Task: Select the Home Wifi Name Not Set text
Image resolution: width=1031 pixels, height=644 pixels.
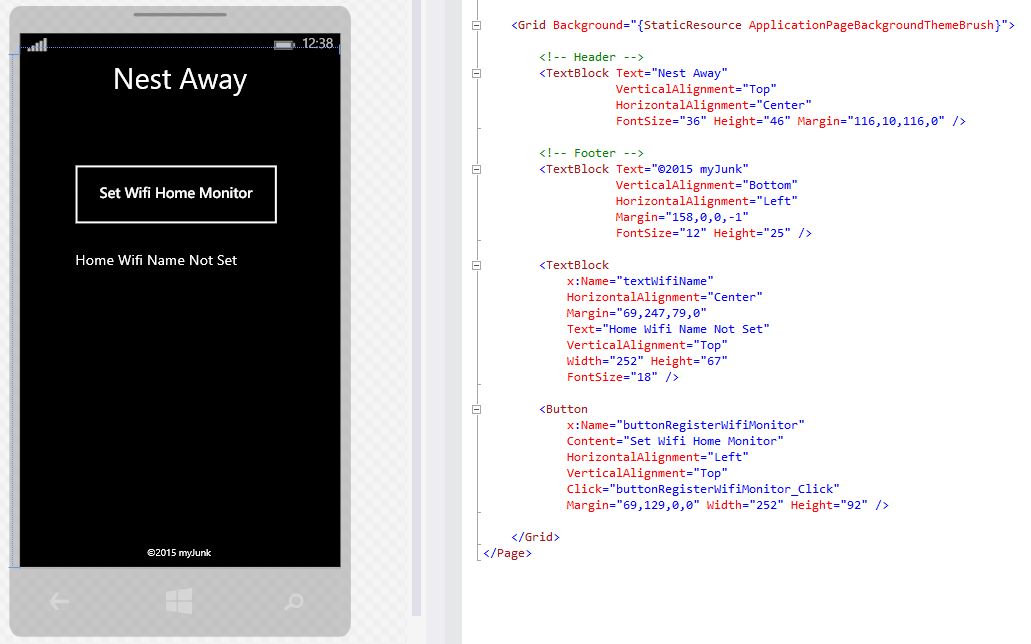Action: 156,260
